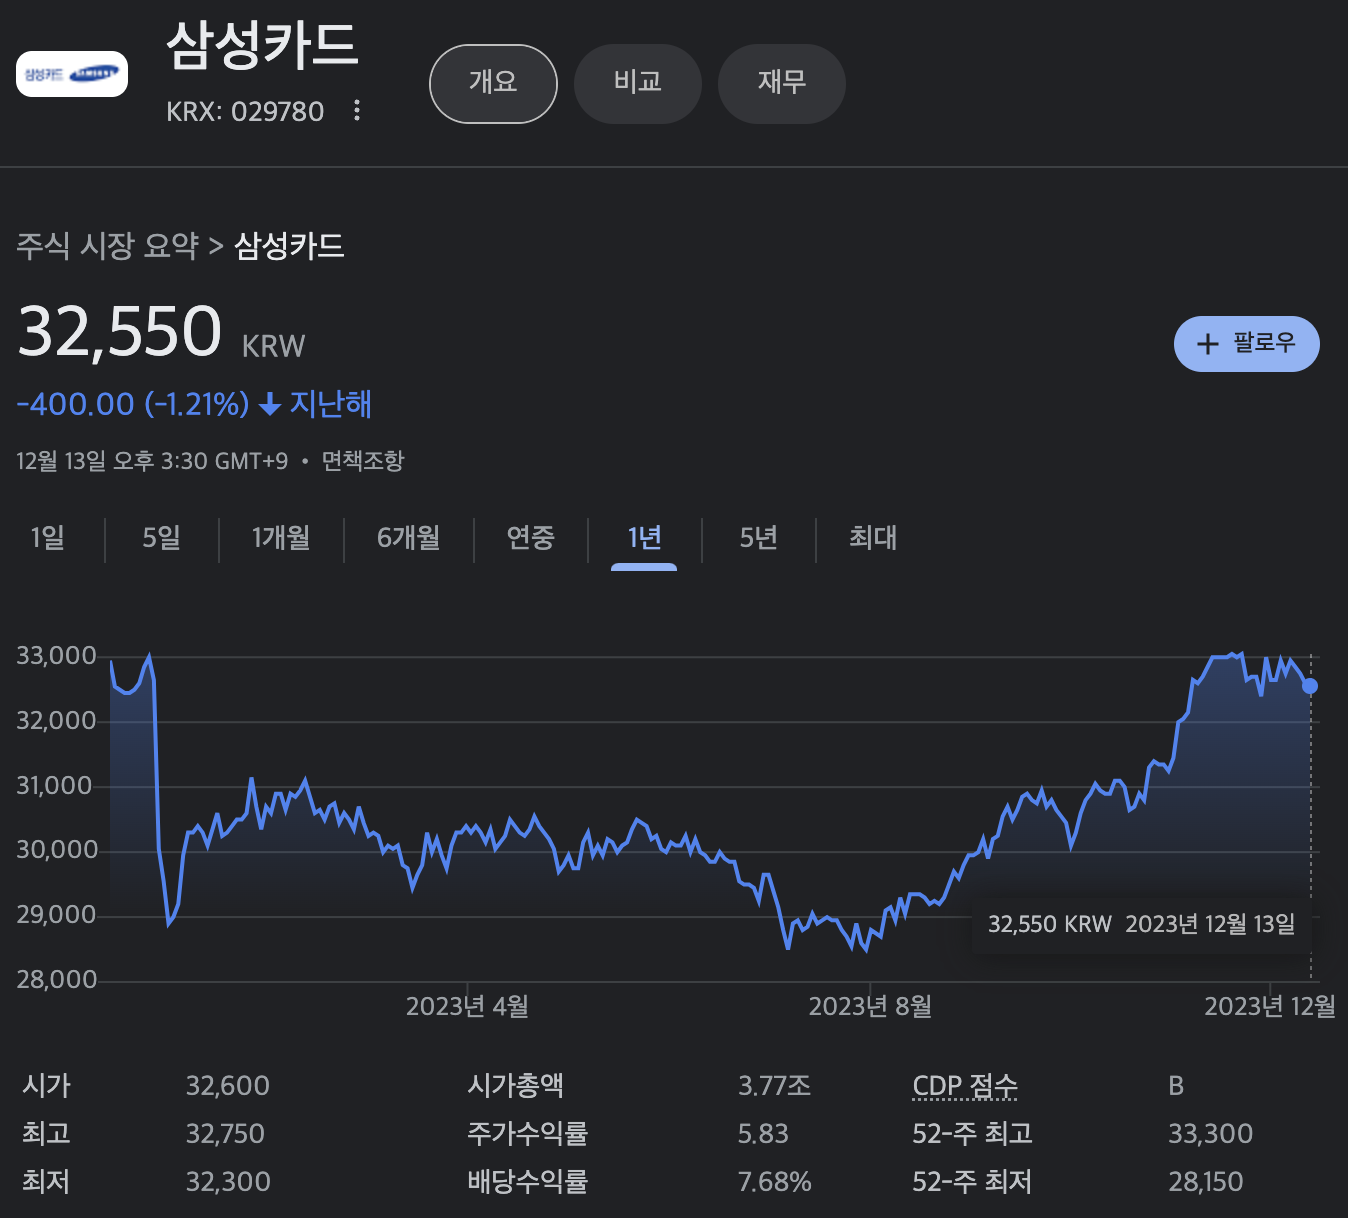Viewport: 1348px width, 1218px height.
Task: Open the CDP 점수 definition link
Action: (965, 1086)
